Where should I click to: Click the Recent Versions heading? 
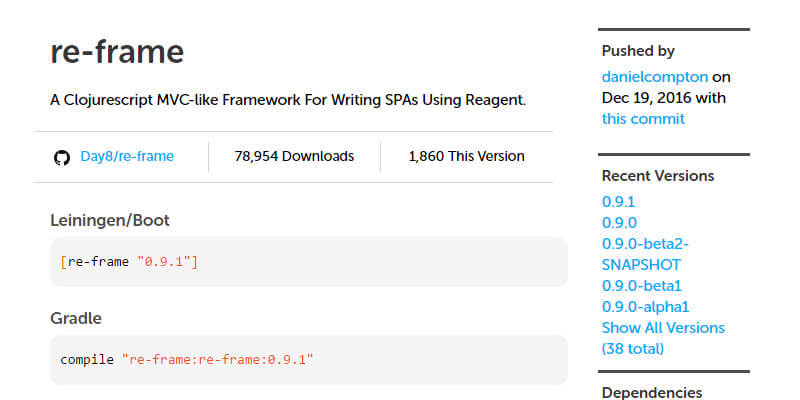(x=657, y=176)
